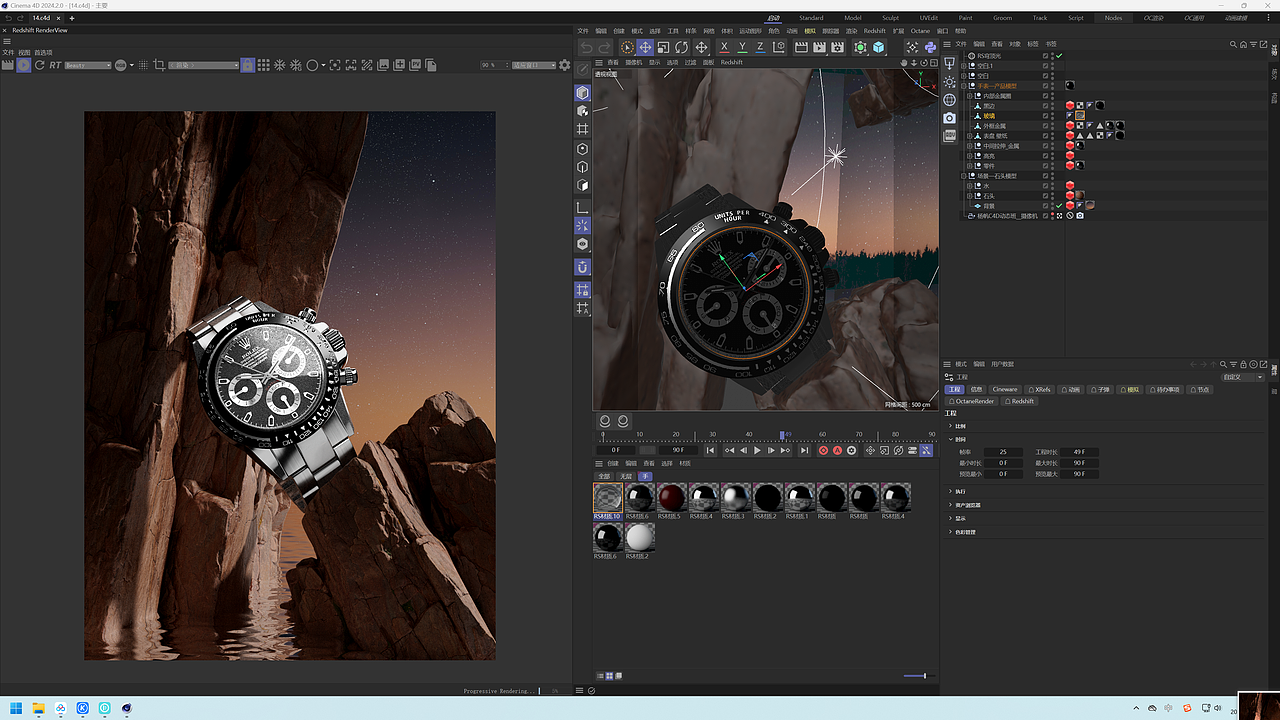This screenshot has width=1280, height=720.
Task: Click the 帧率 field showing 25
Action: (1003, 452)
